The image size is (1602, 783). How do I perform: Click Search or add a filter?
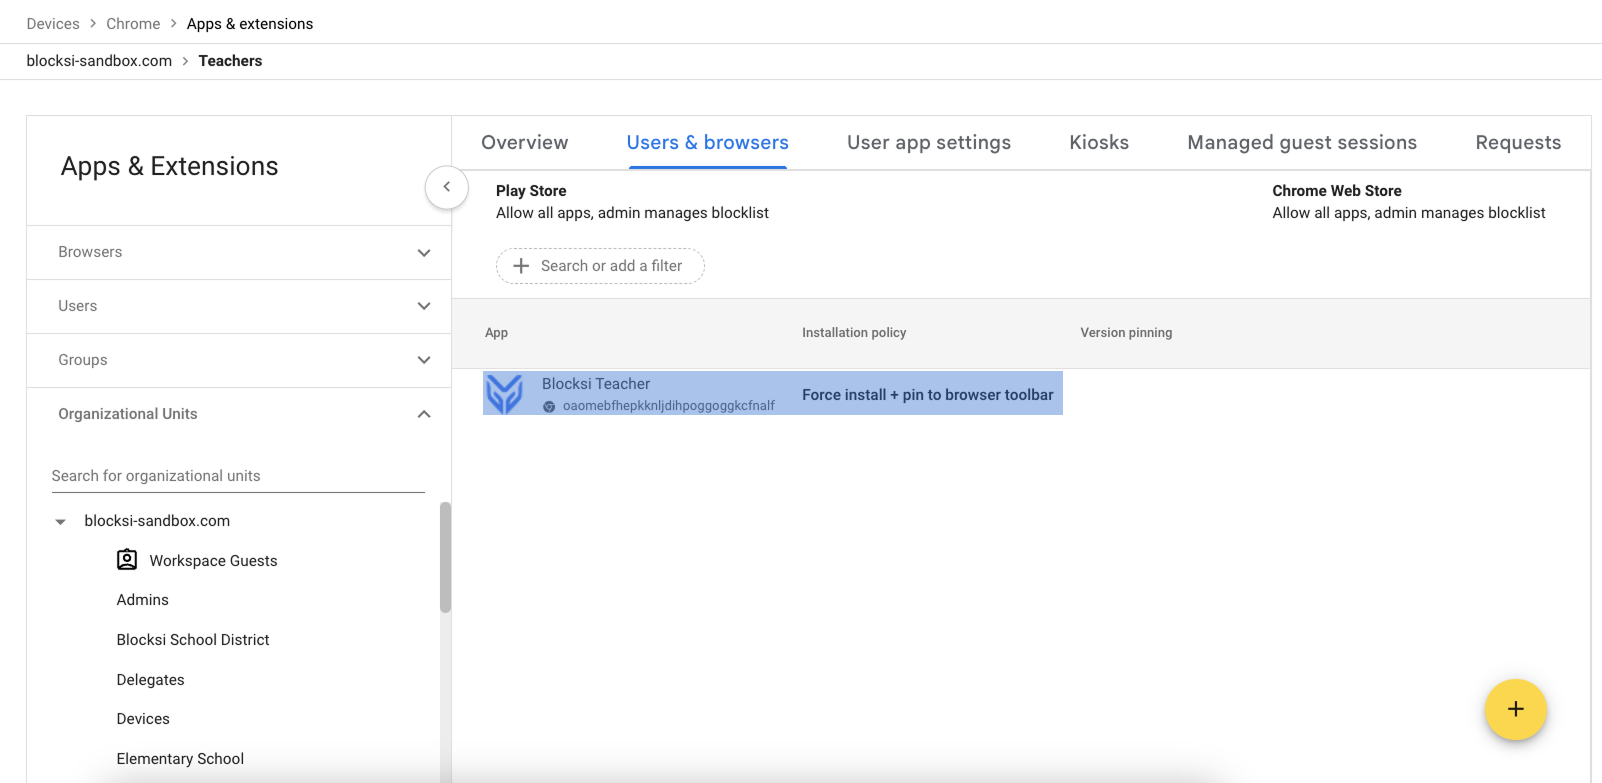tap(600, 266)
